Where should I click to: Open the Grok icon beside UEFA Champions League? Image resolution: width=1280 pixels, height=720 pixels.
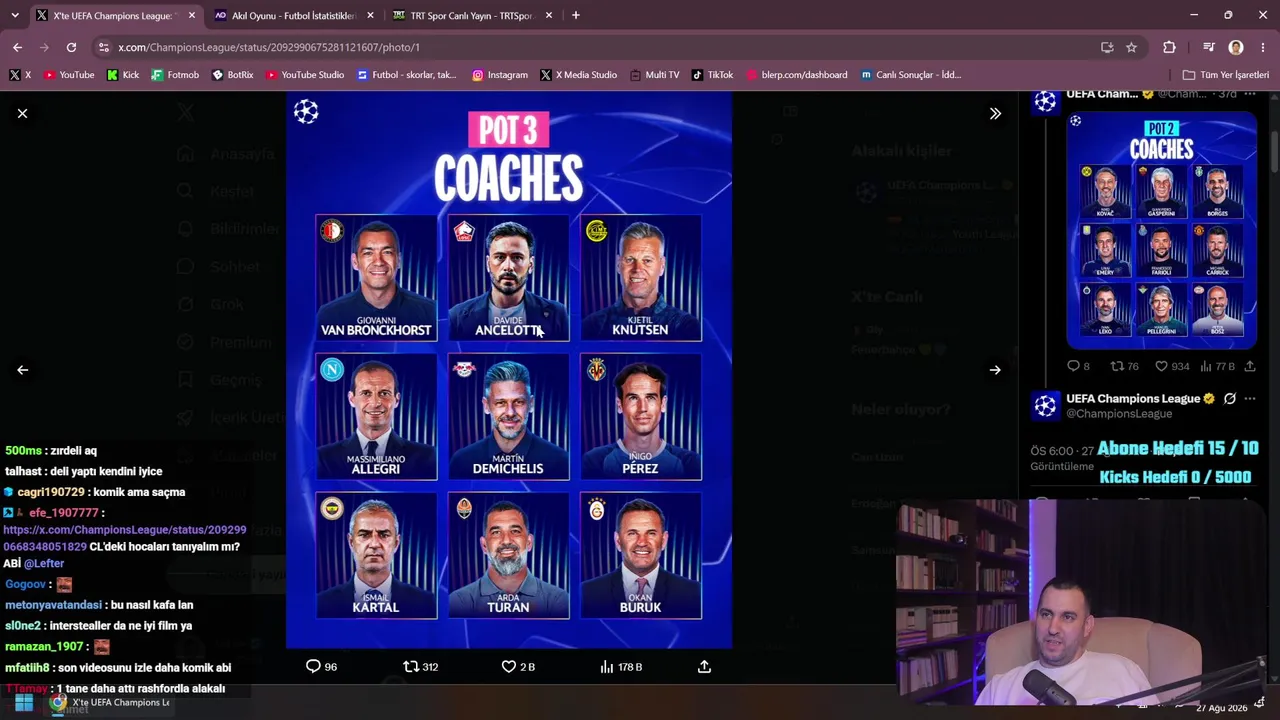[x=1230, y=399]
